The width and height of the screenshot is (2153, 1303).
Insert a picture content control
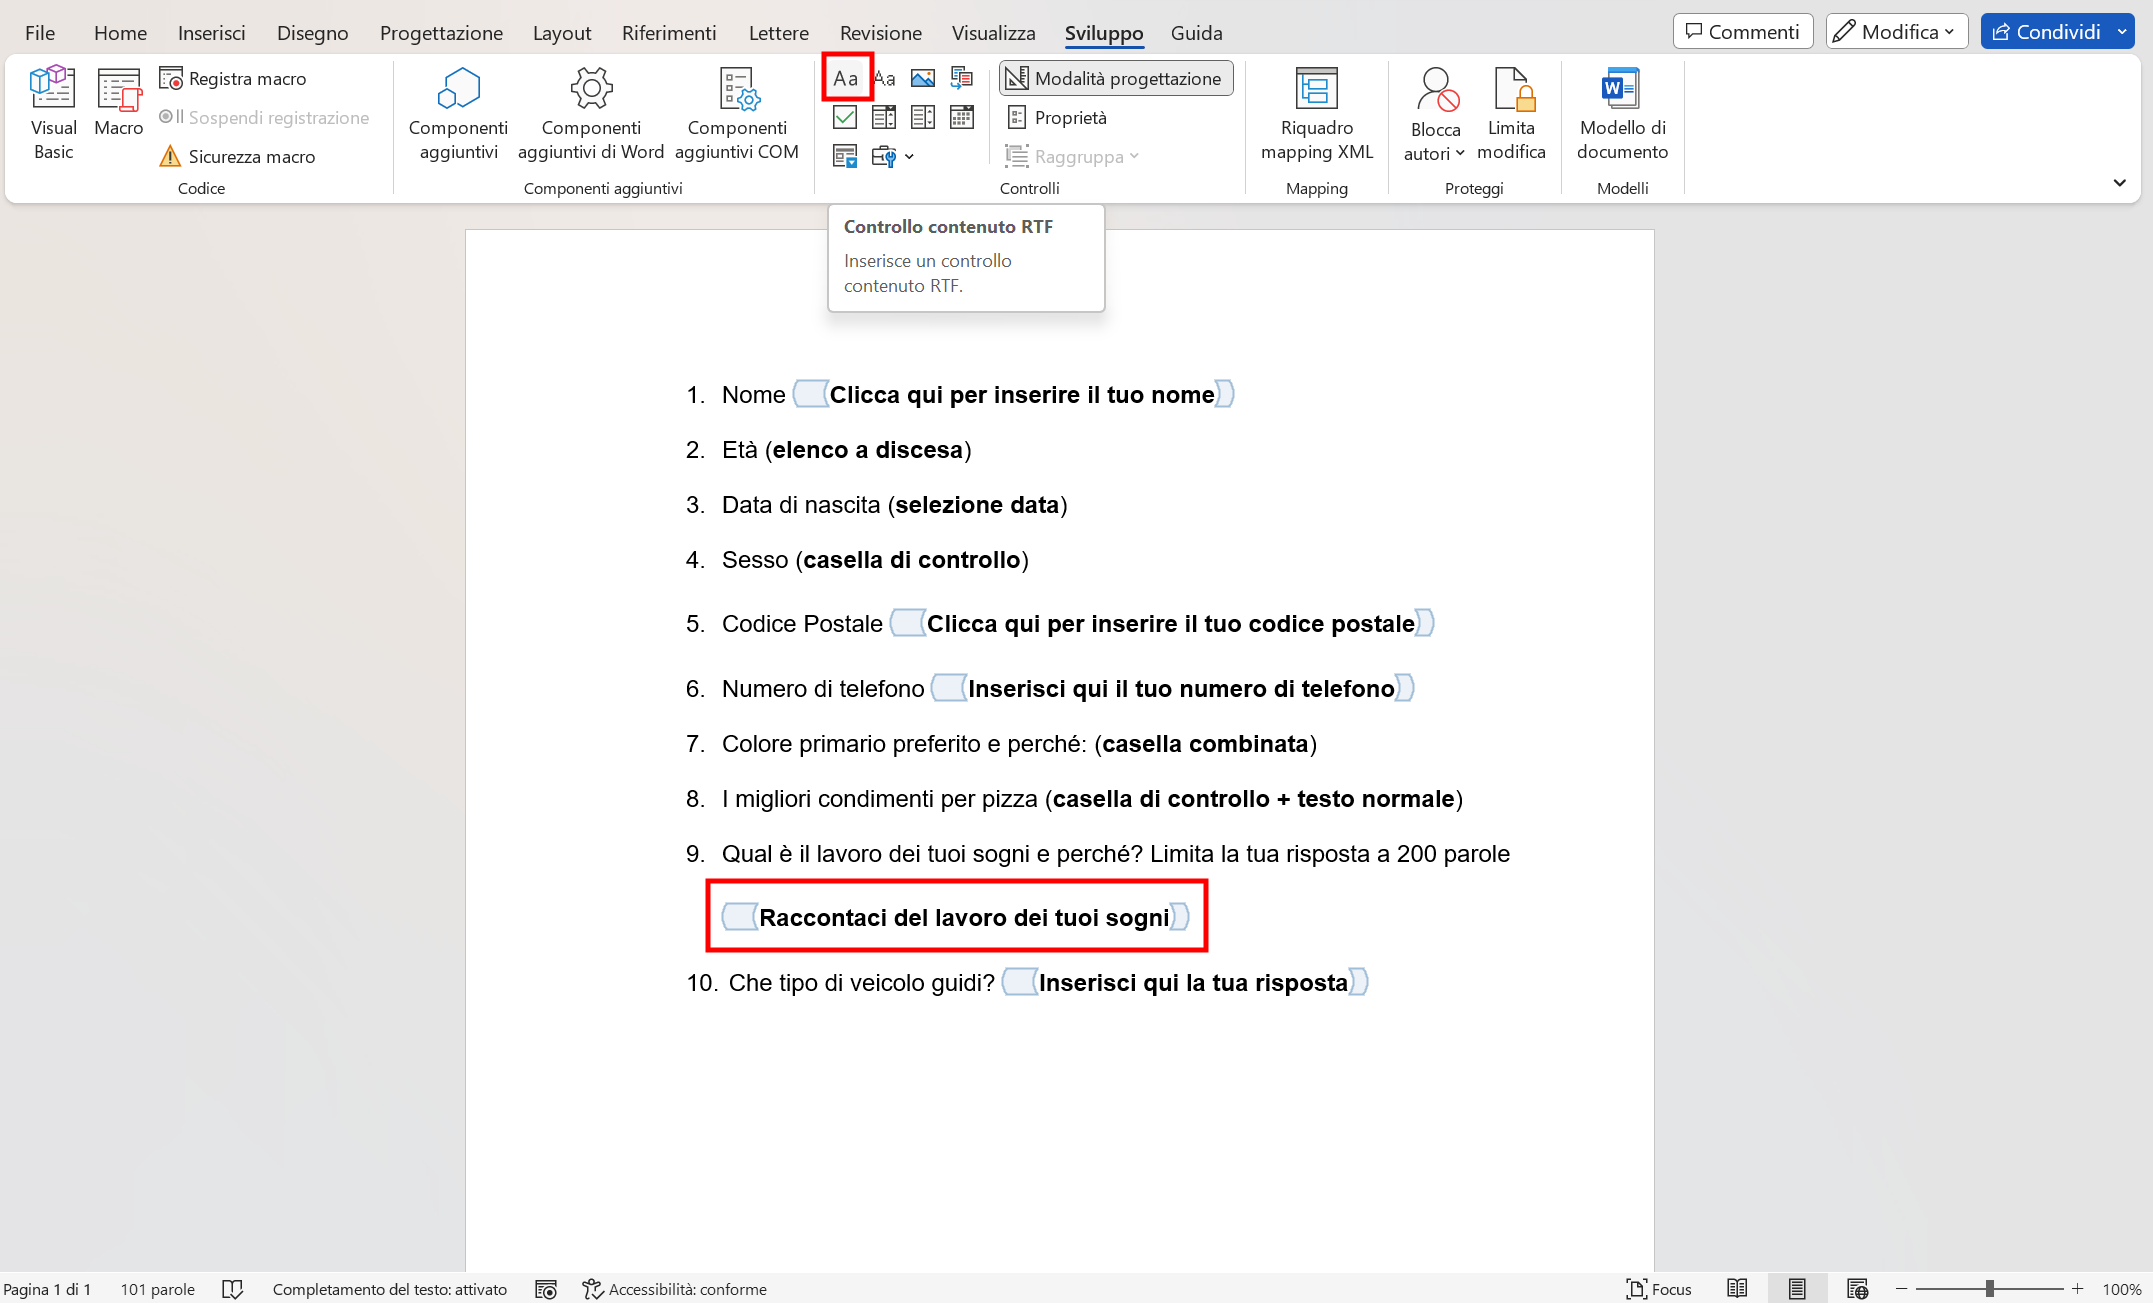(923, 77)
